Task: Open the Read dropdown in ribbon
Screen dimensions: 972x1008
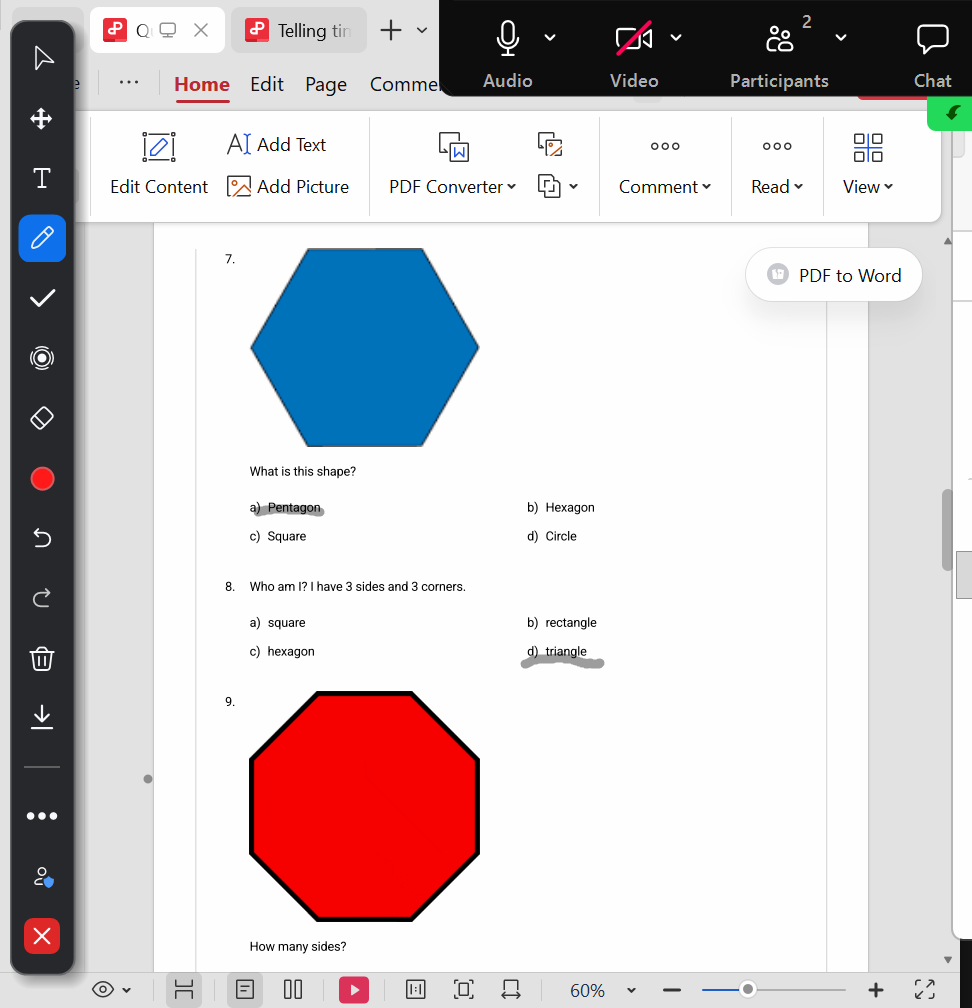Action: coord(777,186)
